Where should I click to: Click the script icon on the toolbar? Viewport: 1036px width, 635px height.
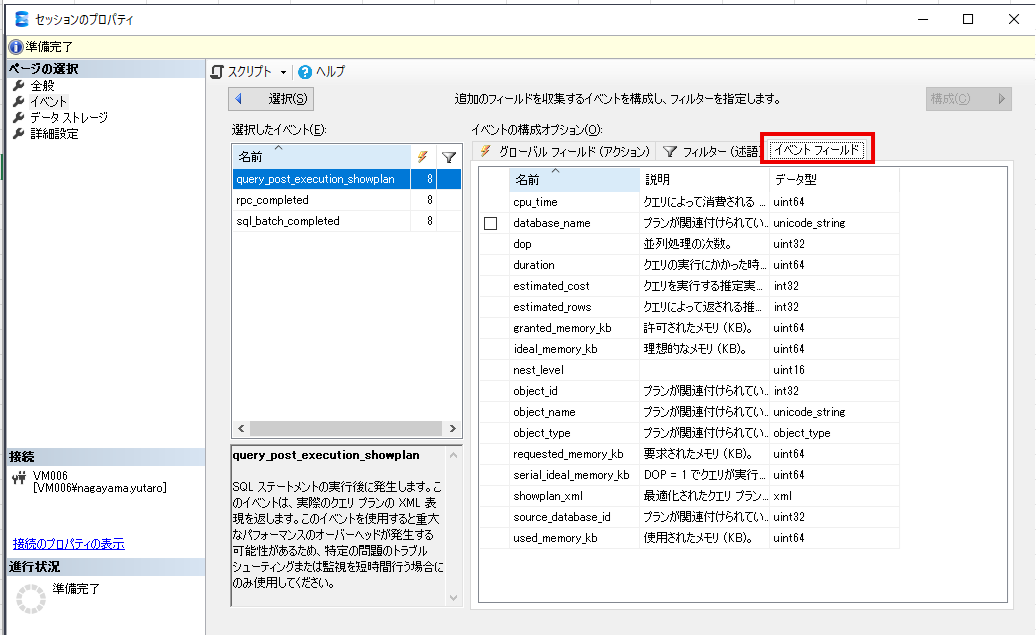216,71
